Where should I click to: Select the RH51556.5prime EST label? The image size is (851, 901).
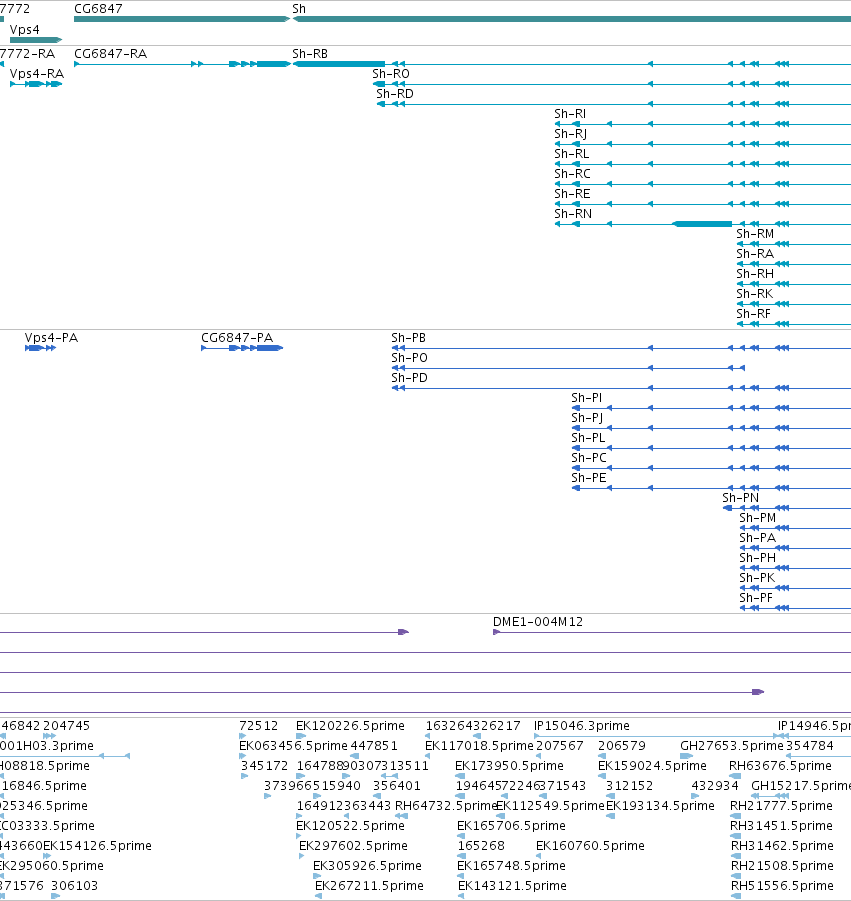(x=782, y=885)
